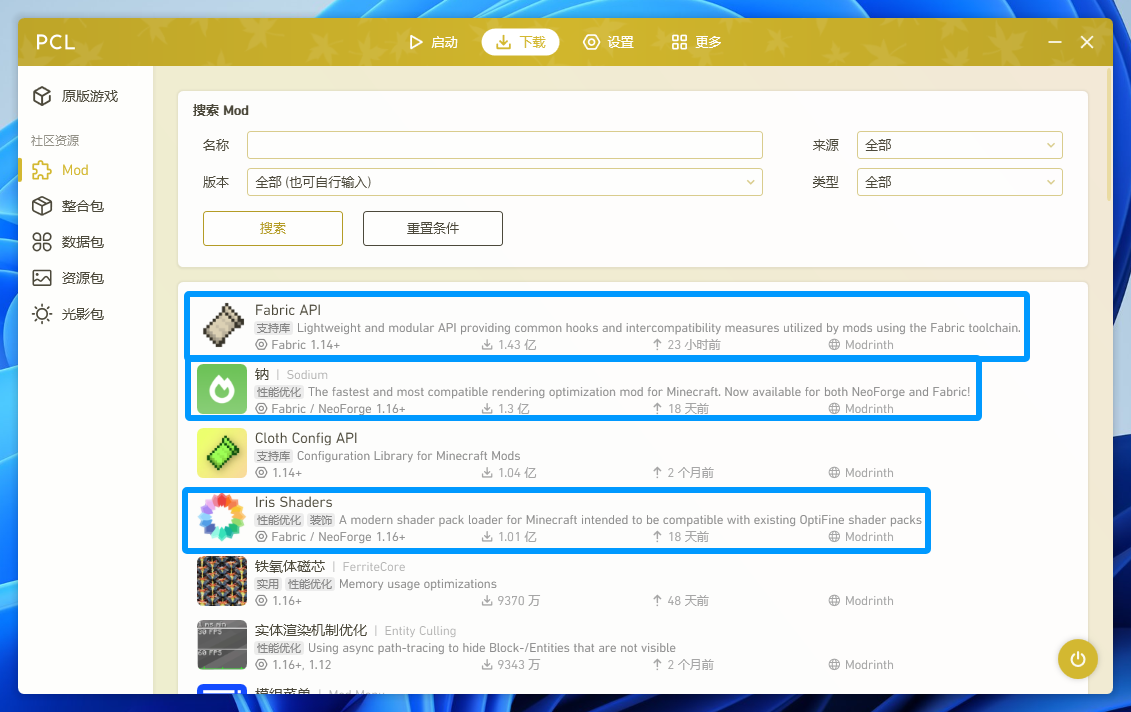The height and width of the screenshot is (712, 1131).
Task: Select the Cloth Config API thumbnail
Action: tap(222, 454)
